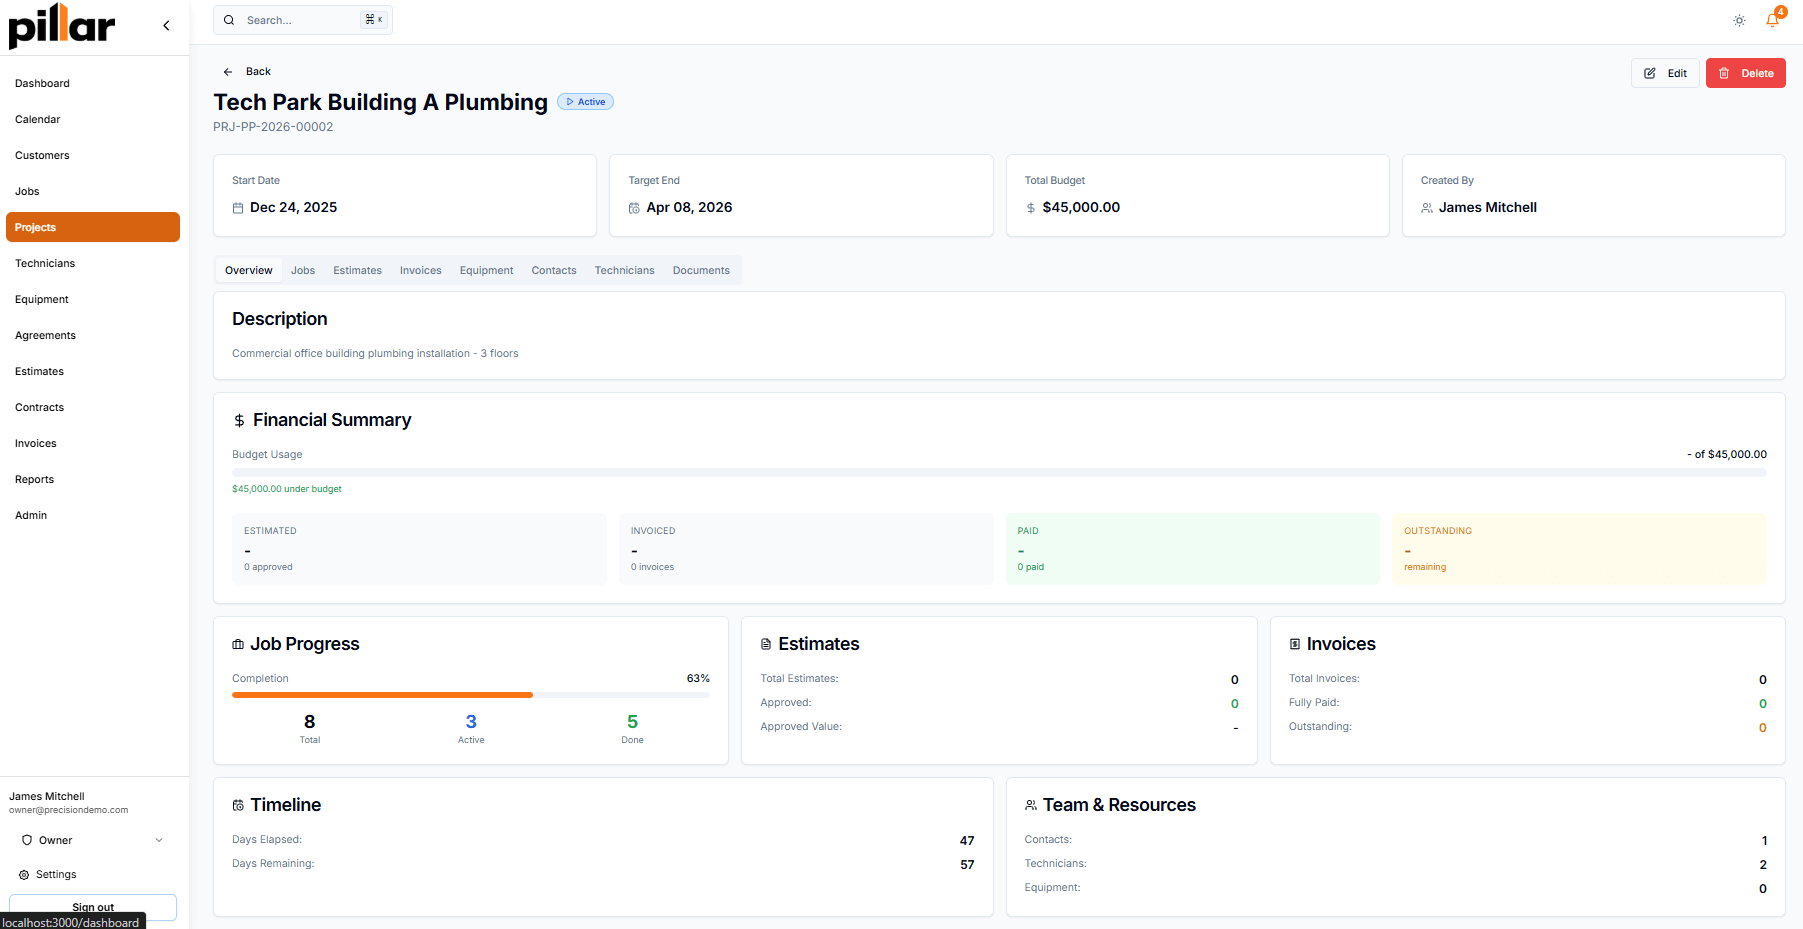Collapse the sidebar with the chevron arrow
The height and width of the screenshot is (929, 1803).
tap(166, 26)
